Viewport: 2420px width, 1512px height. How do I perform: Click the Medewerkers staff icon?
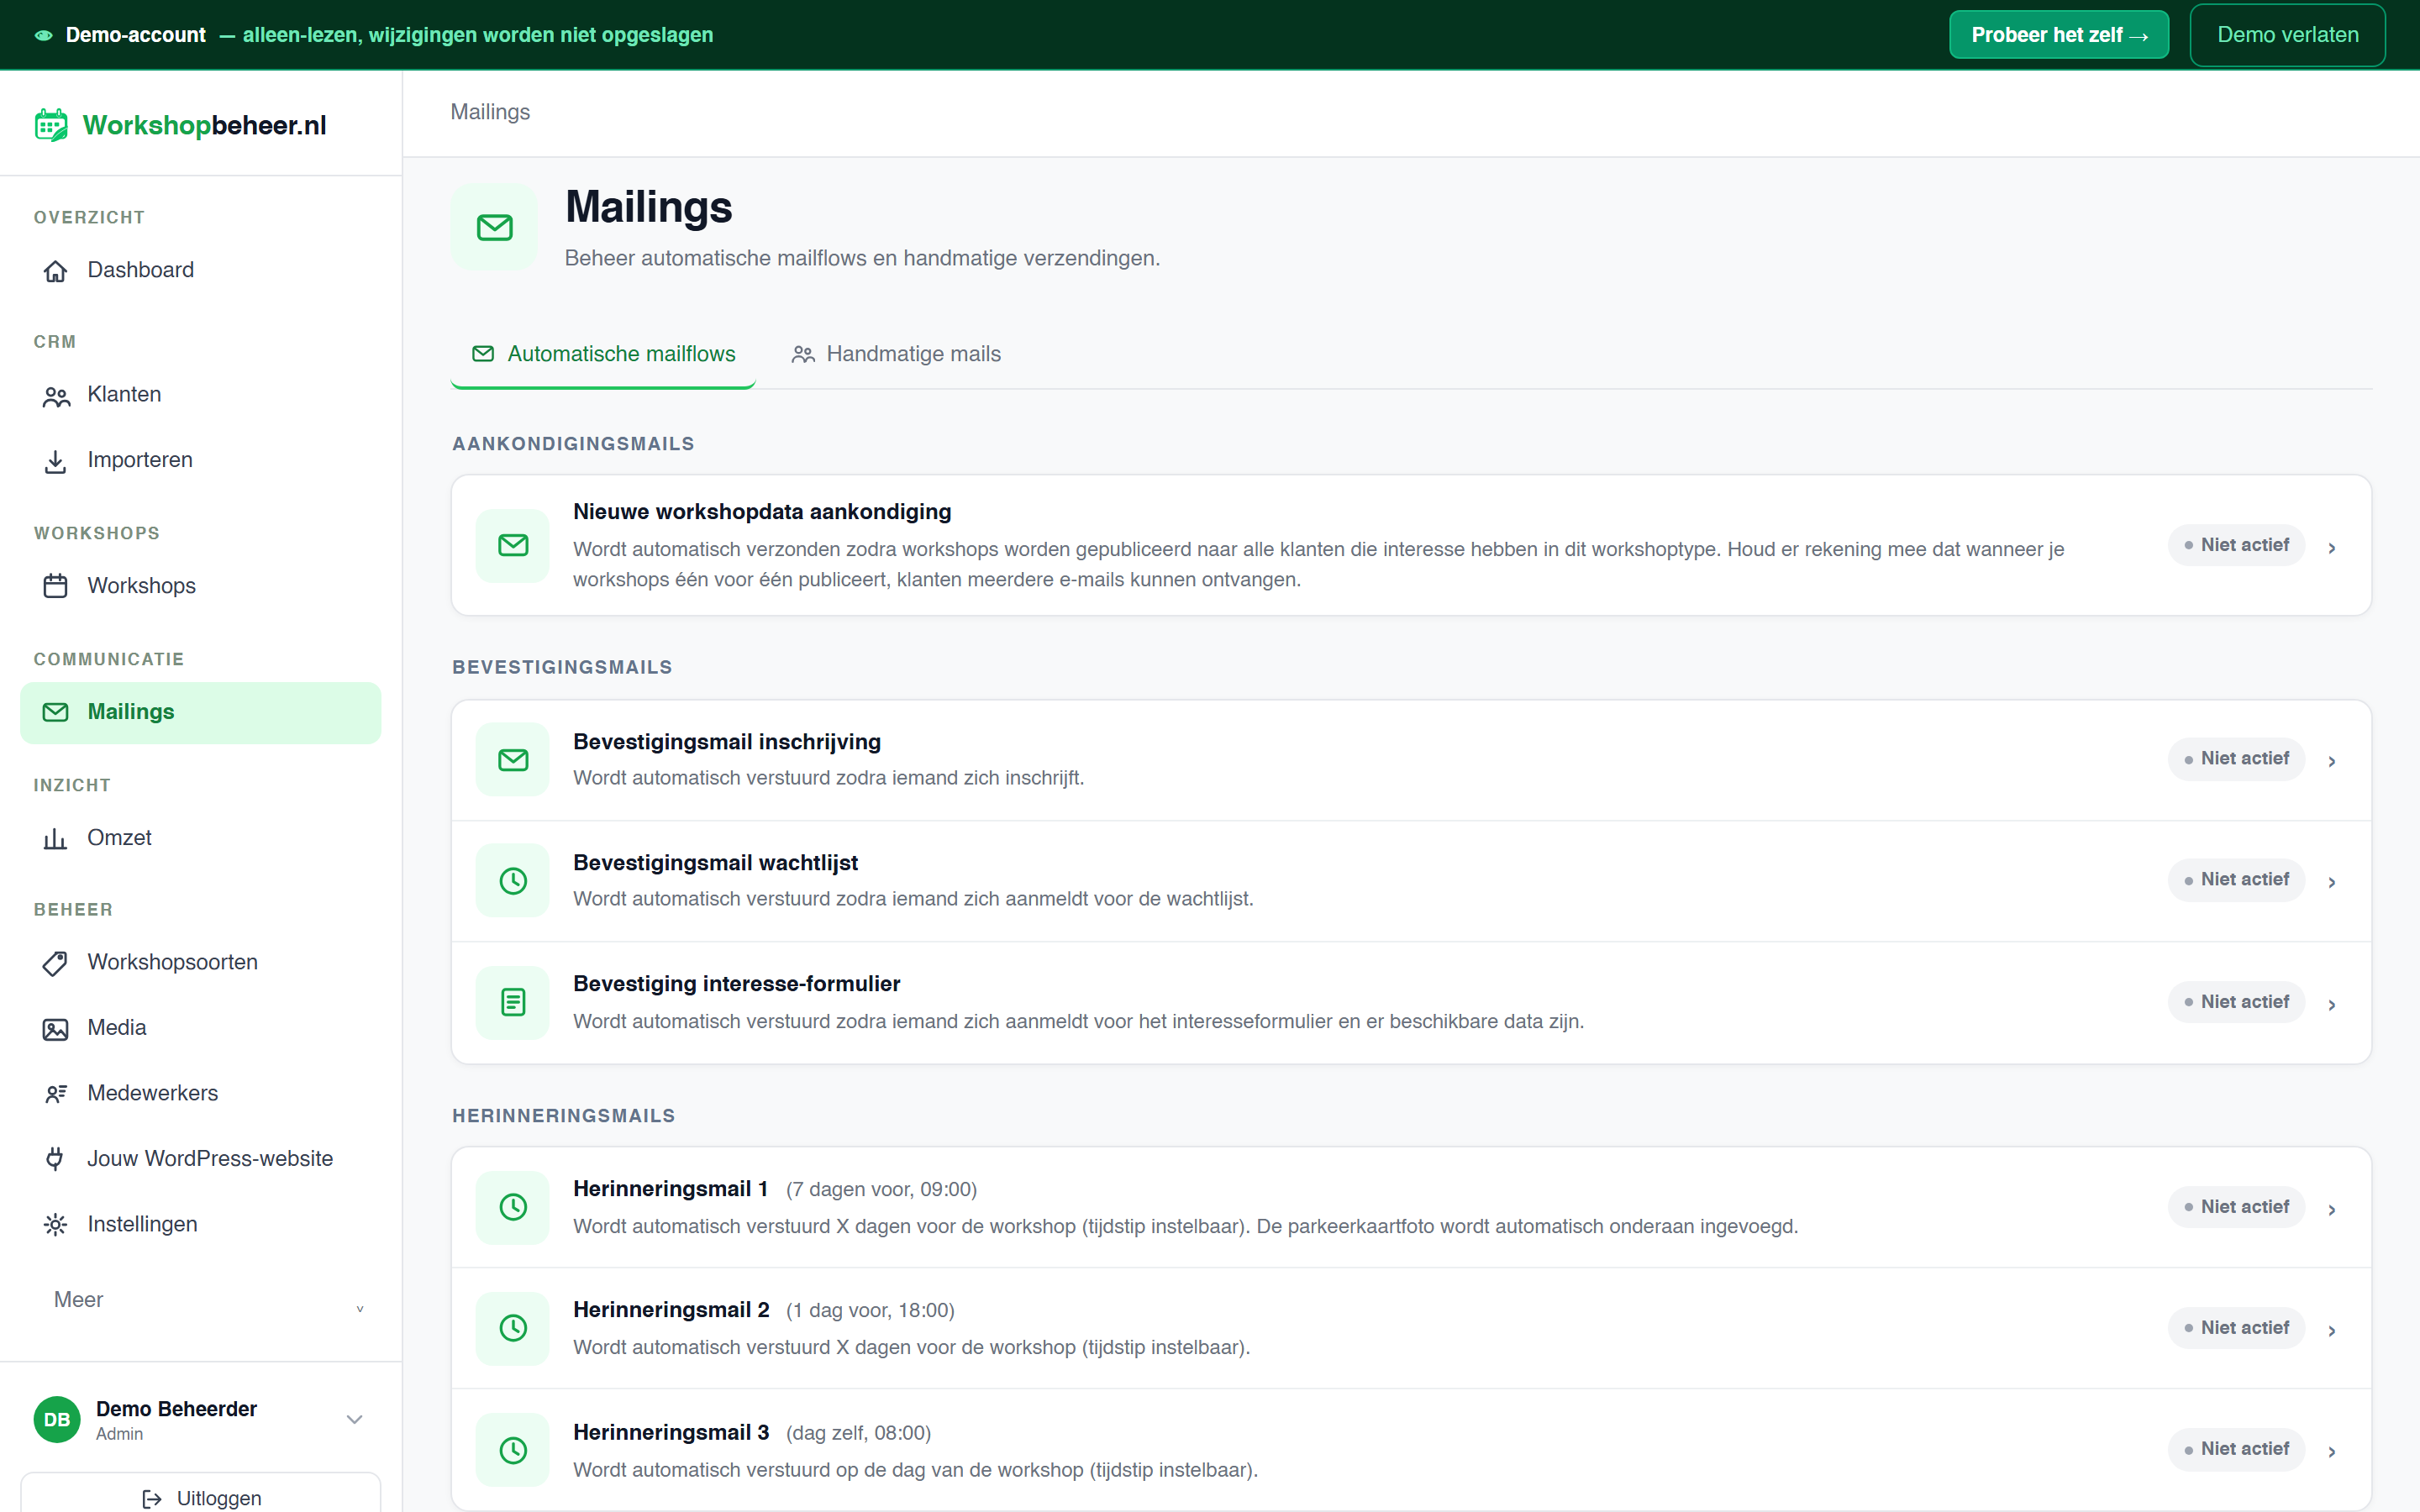[55, 1094]
